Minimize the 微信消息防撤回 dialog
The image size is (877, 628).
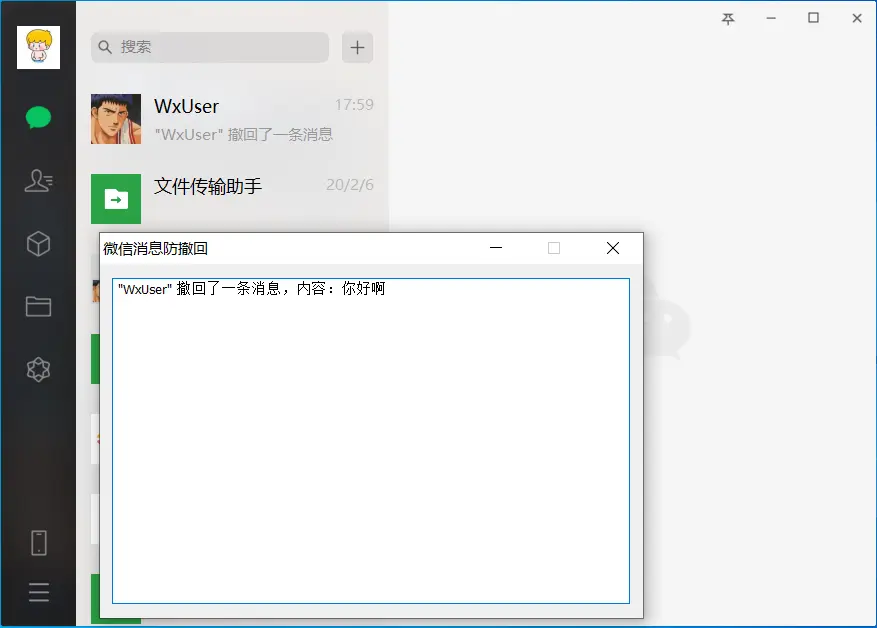pos(496,248)
